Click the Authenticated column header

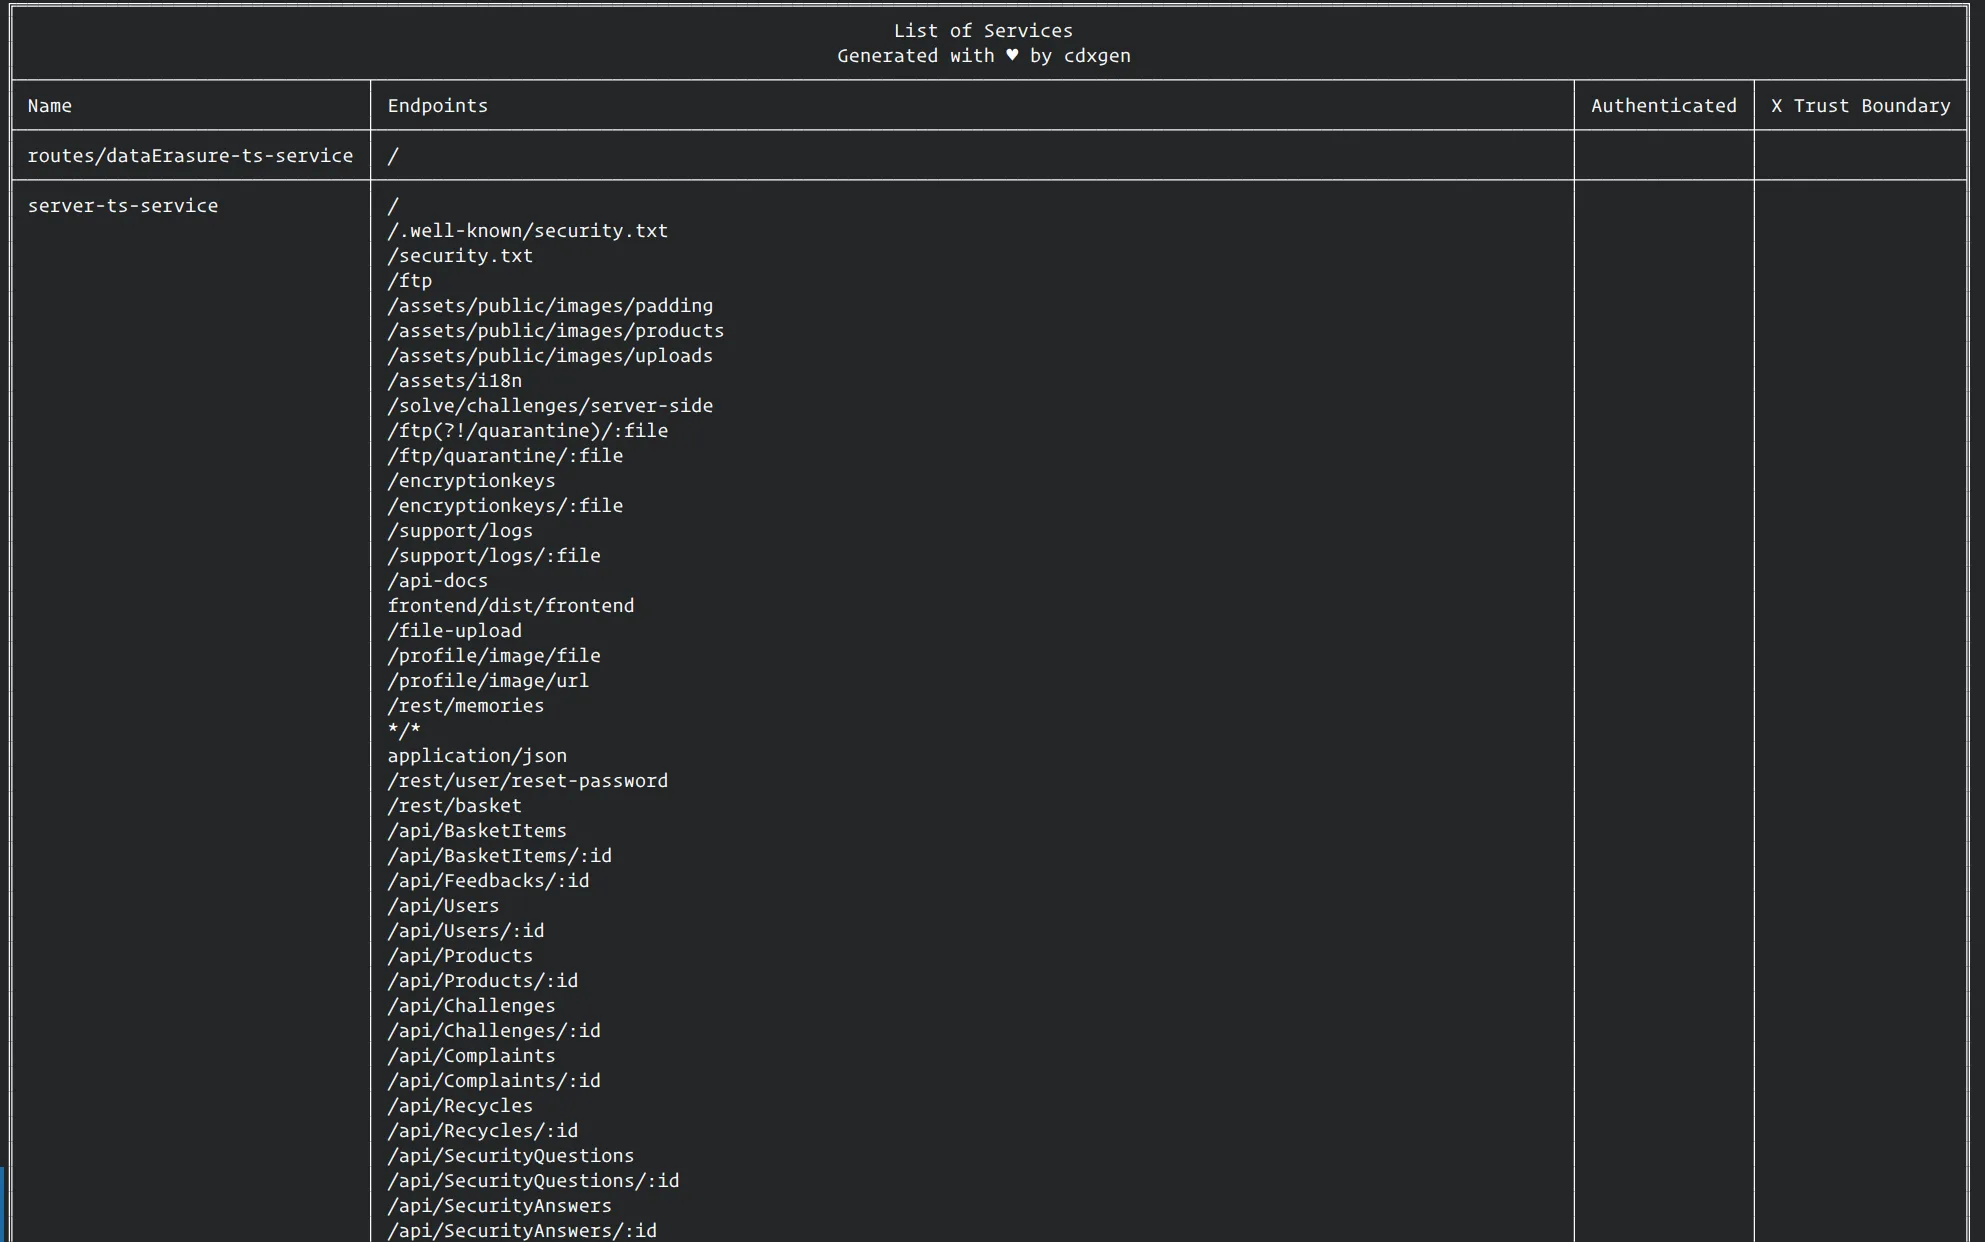tap(1662, 105)
